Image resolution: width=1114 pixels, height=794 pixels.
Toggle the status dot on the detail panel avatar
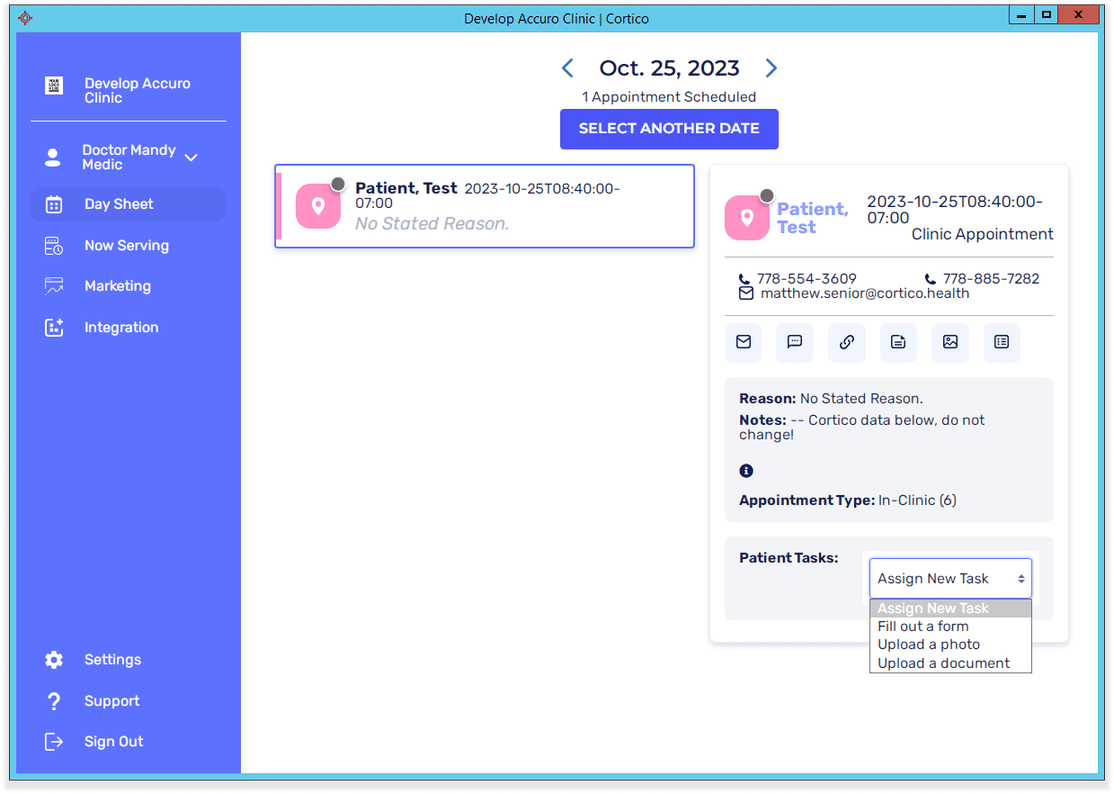pyautogui.click(x=766, y=196)
